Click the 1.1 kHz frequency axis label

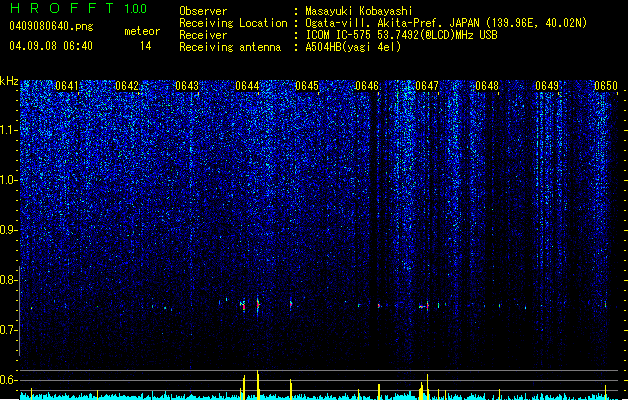pos(8,130)
